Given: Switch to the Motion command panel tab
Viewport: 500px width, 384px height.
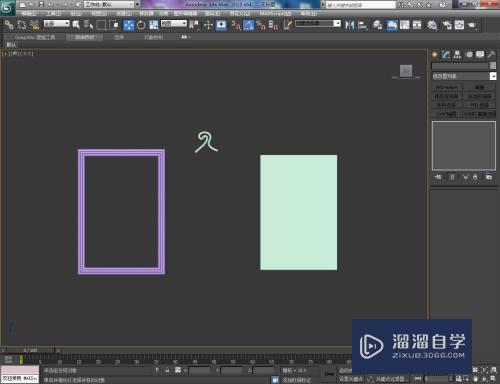Looking at the screenshot, I should (469, 55).
